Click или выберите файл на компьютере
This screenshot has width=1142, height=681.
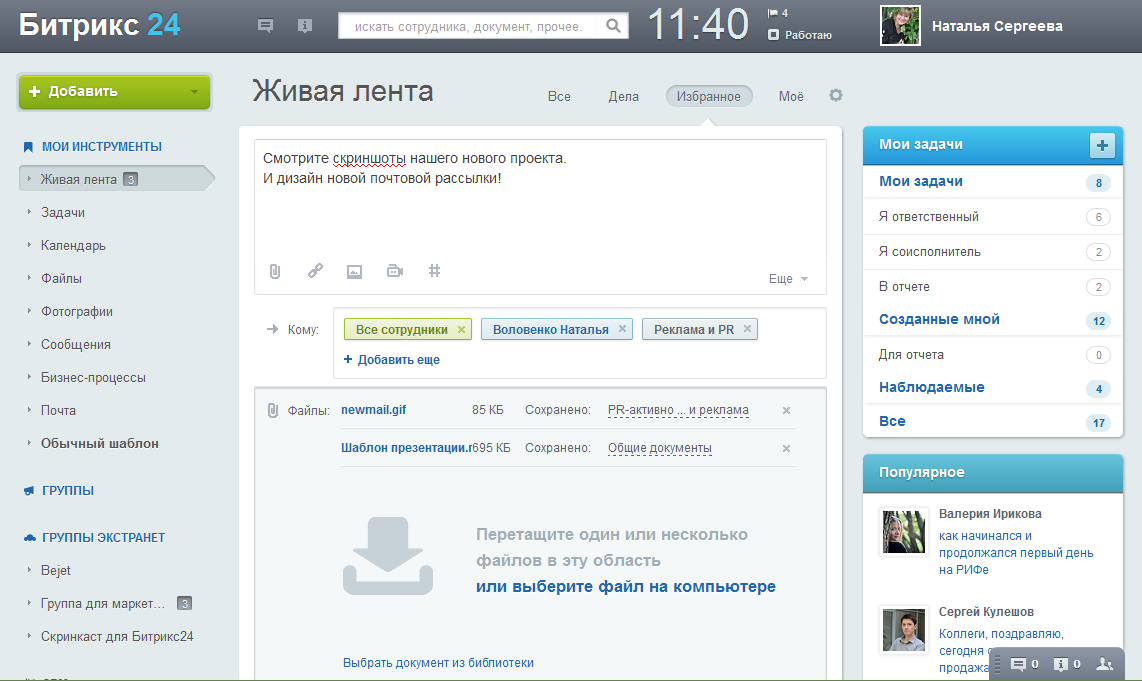click(x=626, y=586)
